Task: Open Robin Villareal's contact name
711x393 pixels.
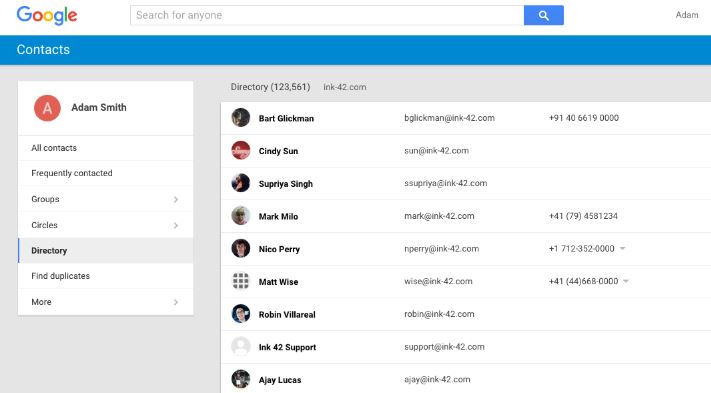Action: coord(287,314)
